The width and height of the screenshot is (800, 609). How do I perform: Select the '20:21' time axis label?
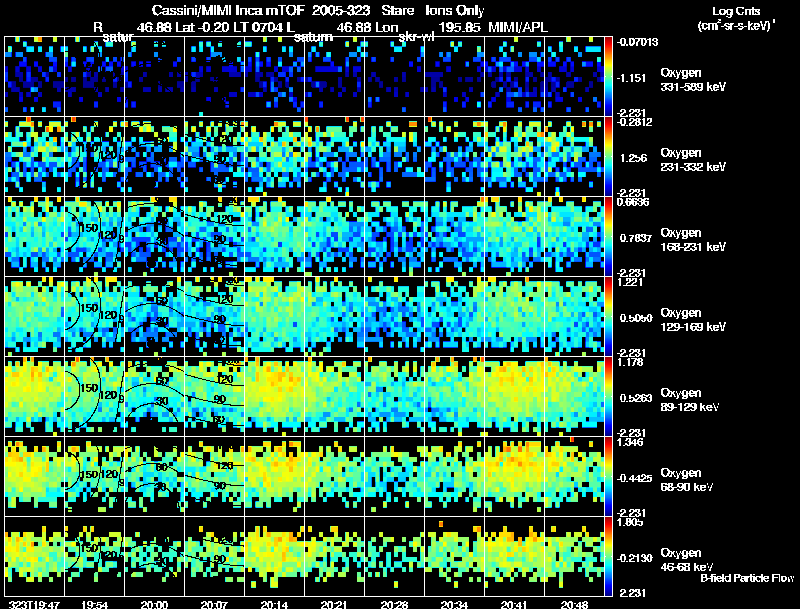(334, 604)
